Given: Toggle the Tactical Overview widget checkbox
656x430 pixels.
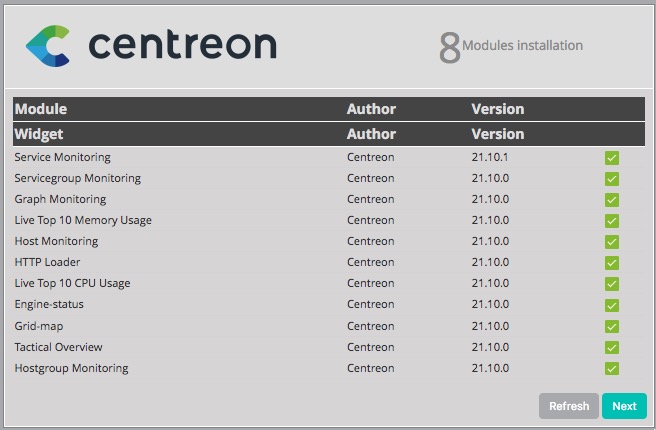Looking at the screenshot, I should pyautogui.click(x=612, y=348).
